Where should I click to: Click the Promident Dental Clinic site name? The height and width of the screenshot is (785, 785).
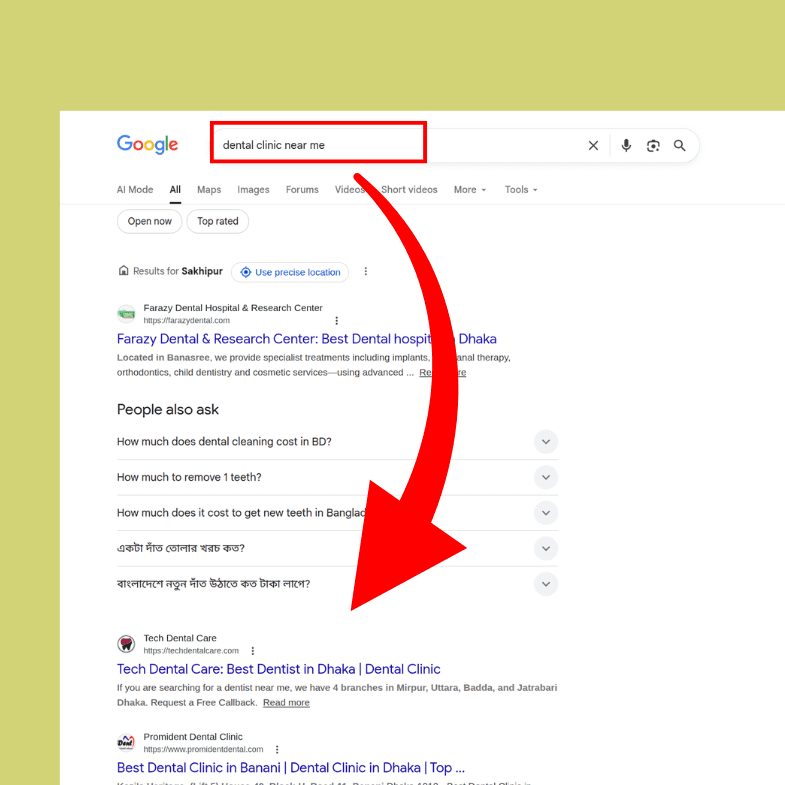click(193, 737)
